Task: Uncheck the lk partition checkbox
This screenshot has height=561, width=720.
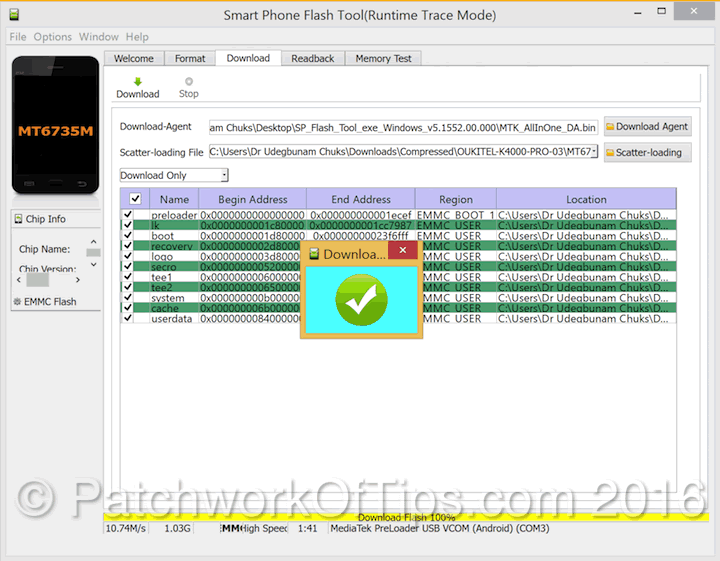Action: (128, 225)
